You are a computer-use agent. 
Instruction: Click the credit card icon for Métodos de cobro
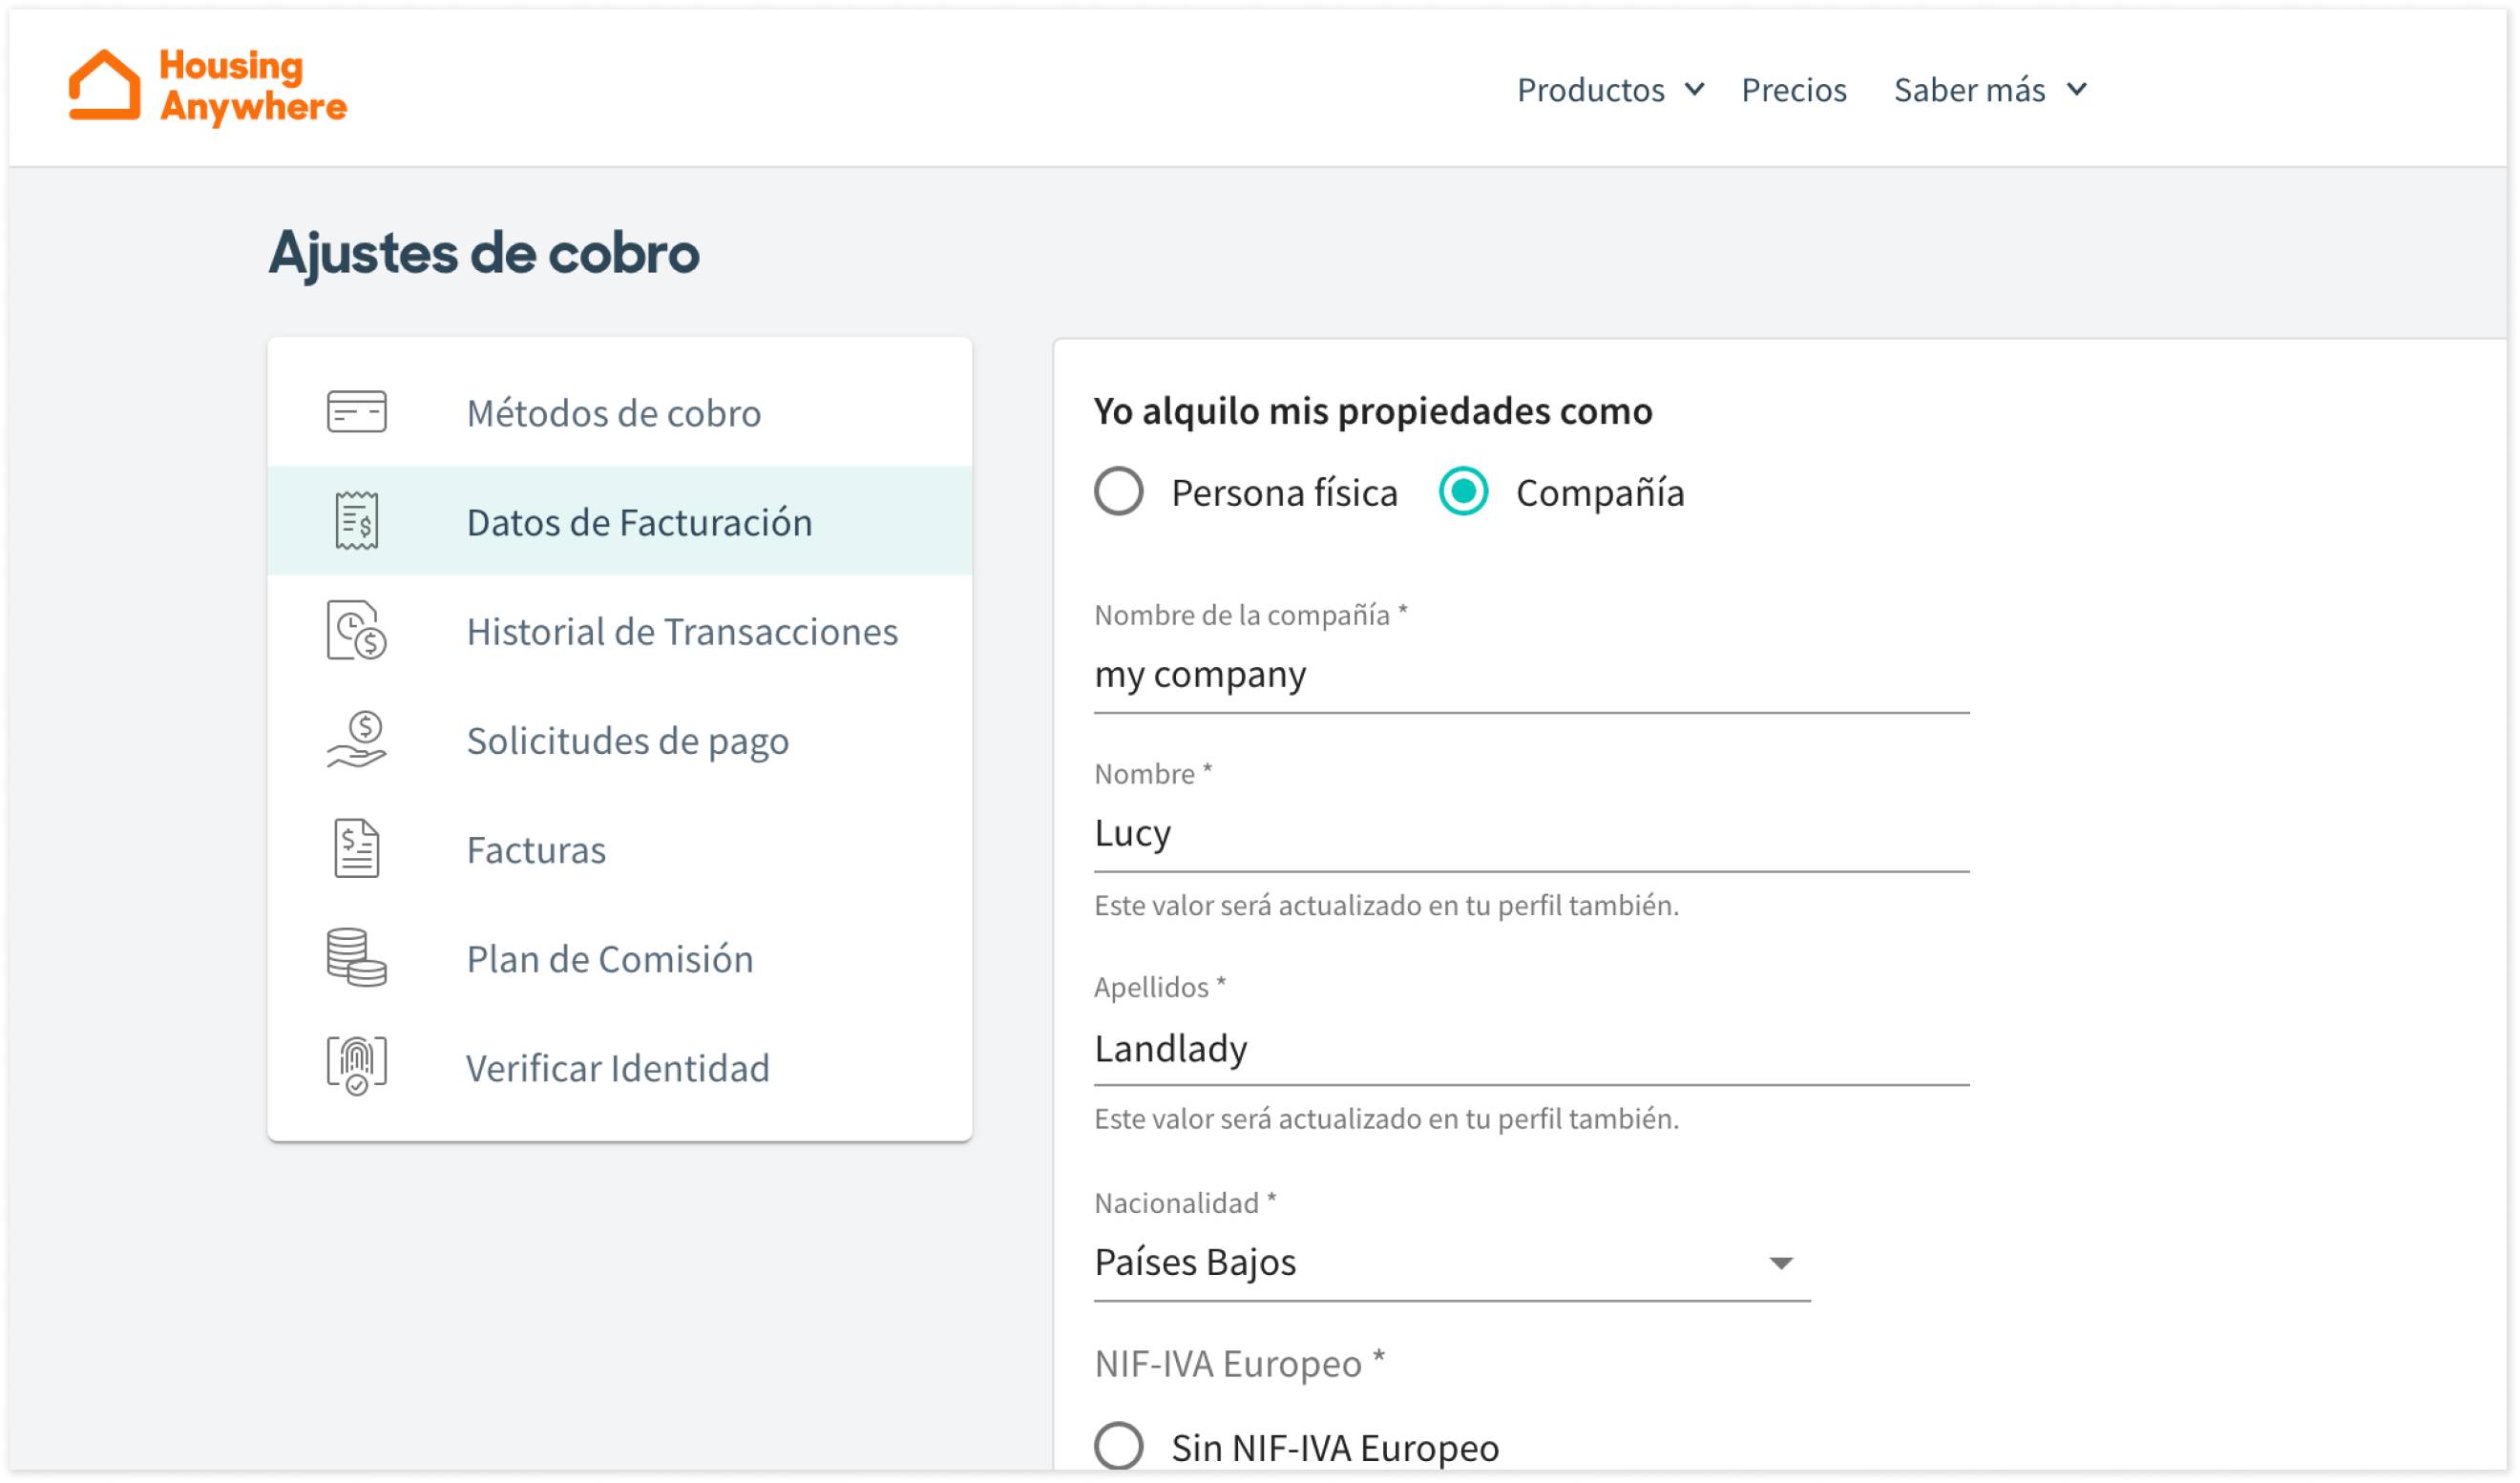click(x=356, y=412)
